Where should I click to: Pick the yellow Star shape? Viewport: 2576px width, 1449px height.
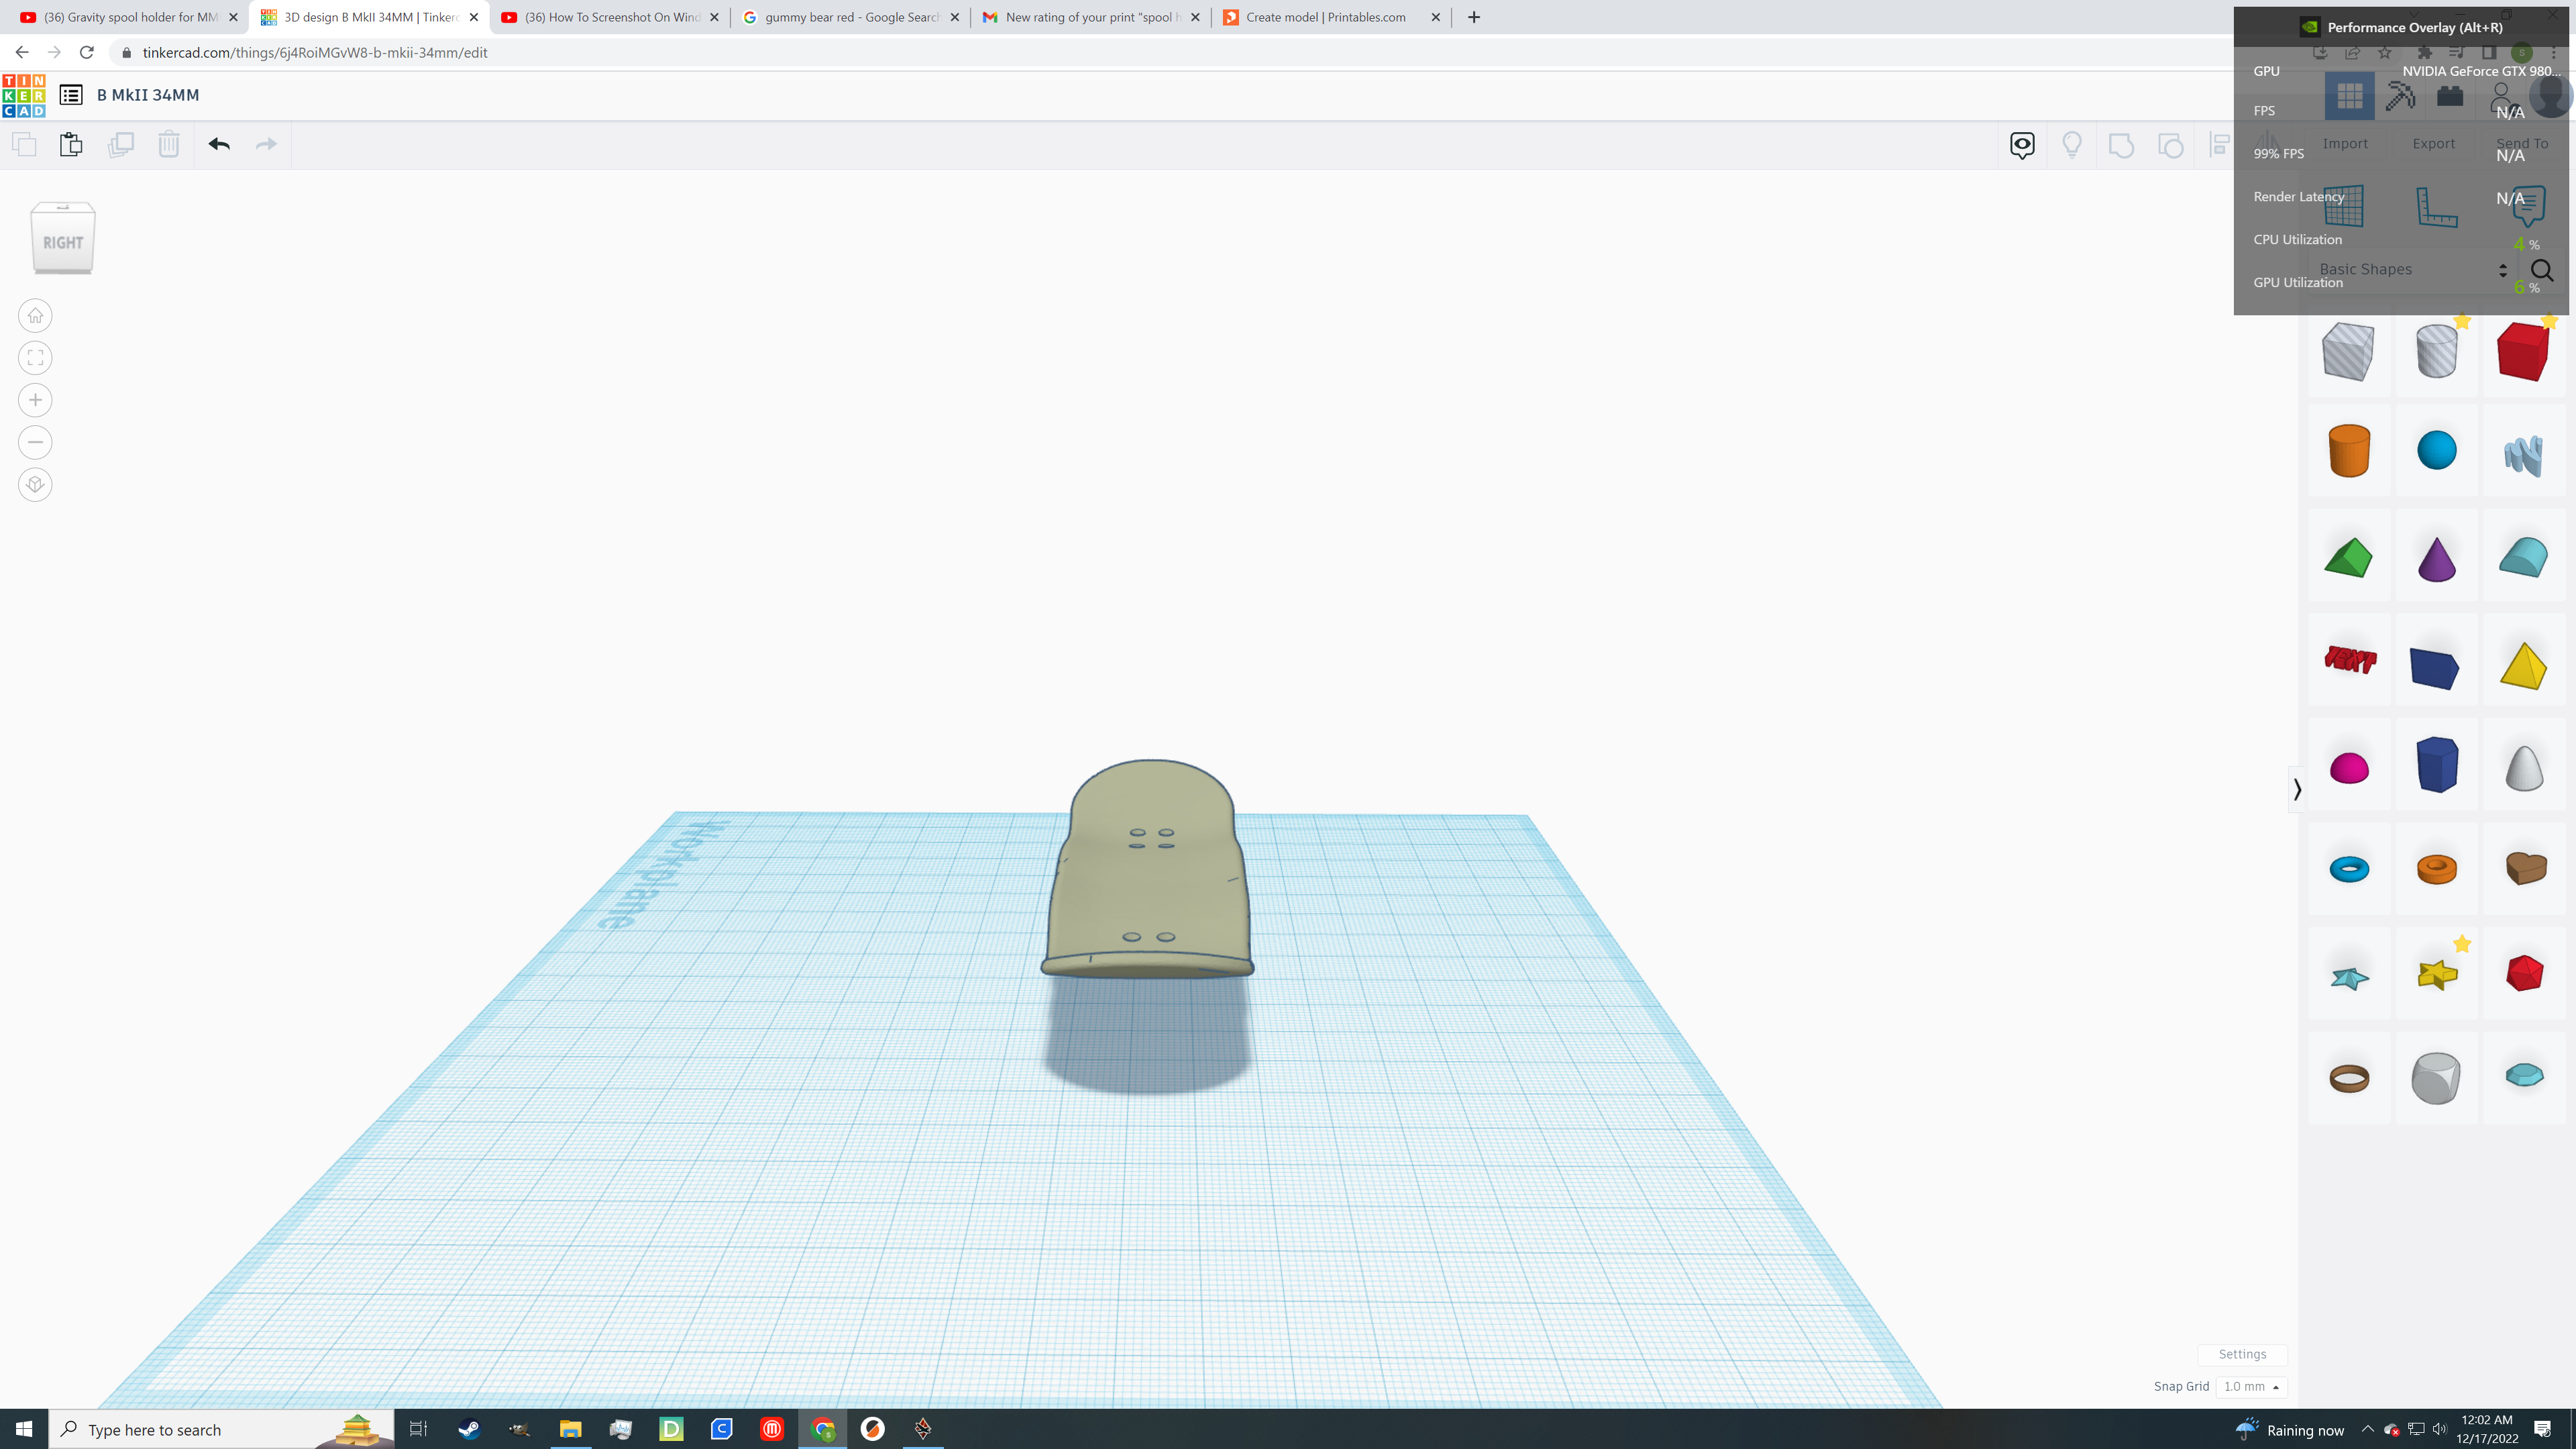click(x=2437, y=974)
